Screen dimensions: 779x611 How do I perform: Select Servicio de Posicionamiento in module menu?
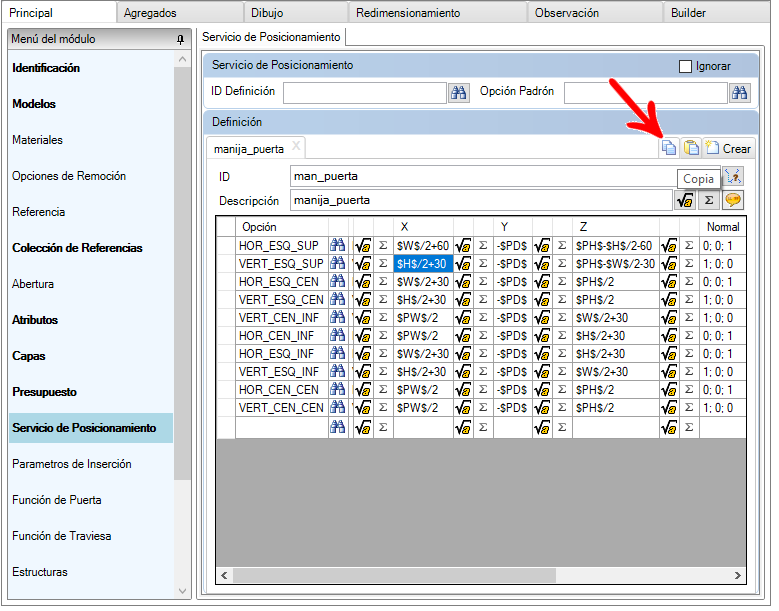(x=91, y=428)
